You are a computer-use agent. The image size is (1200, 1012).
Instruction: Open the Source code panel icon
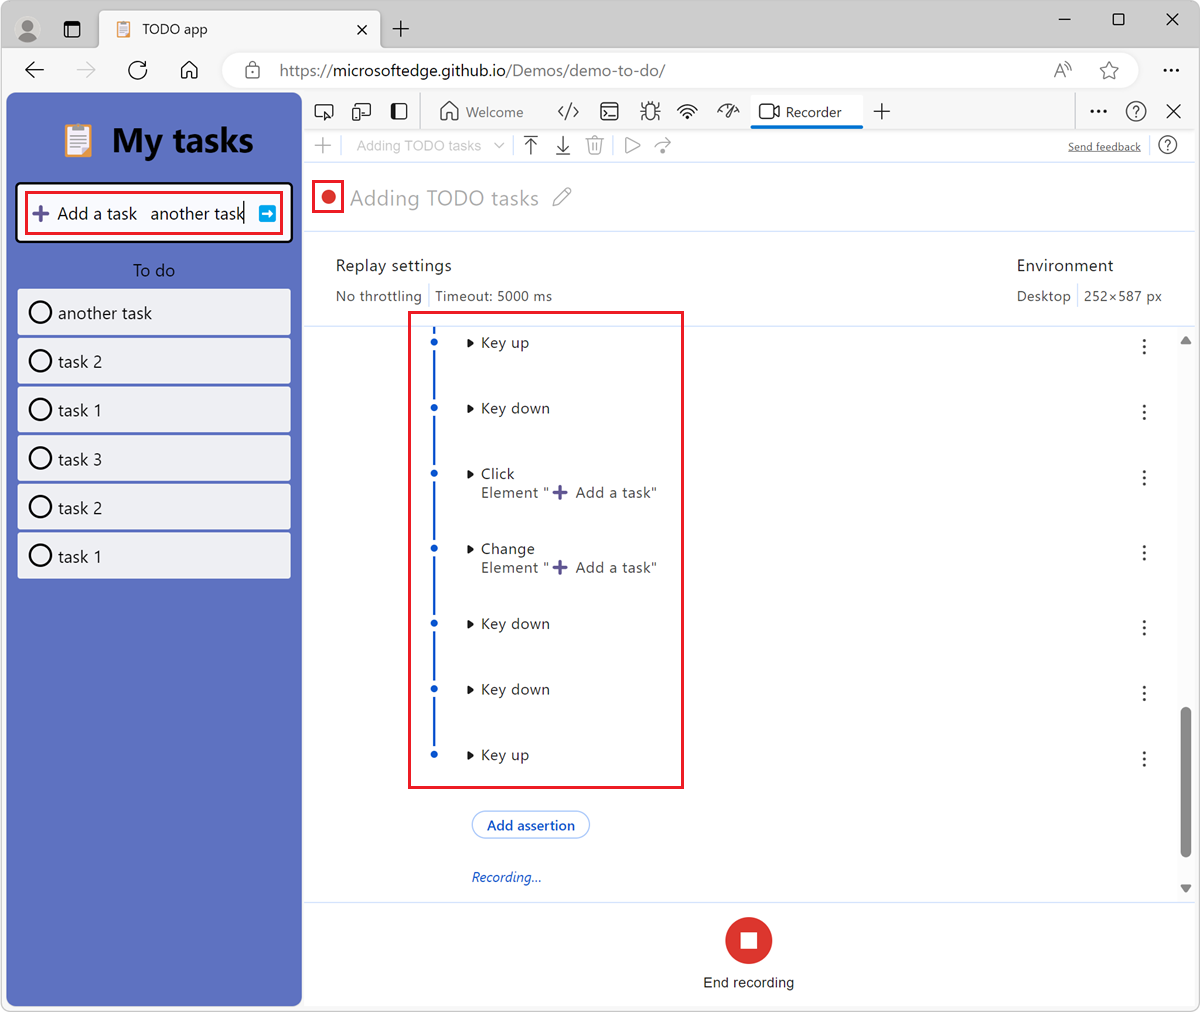(x=568, y=111)
